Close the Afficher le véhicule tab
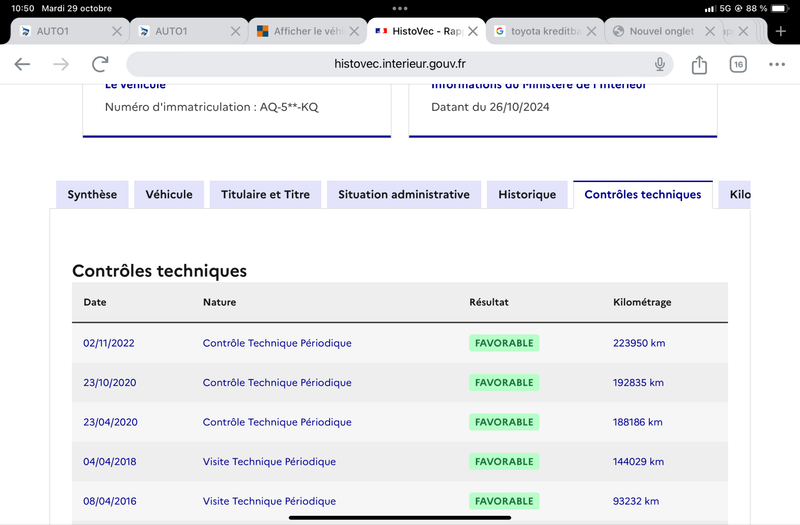This screenshot has height=525, width=800. [354, 31]
